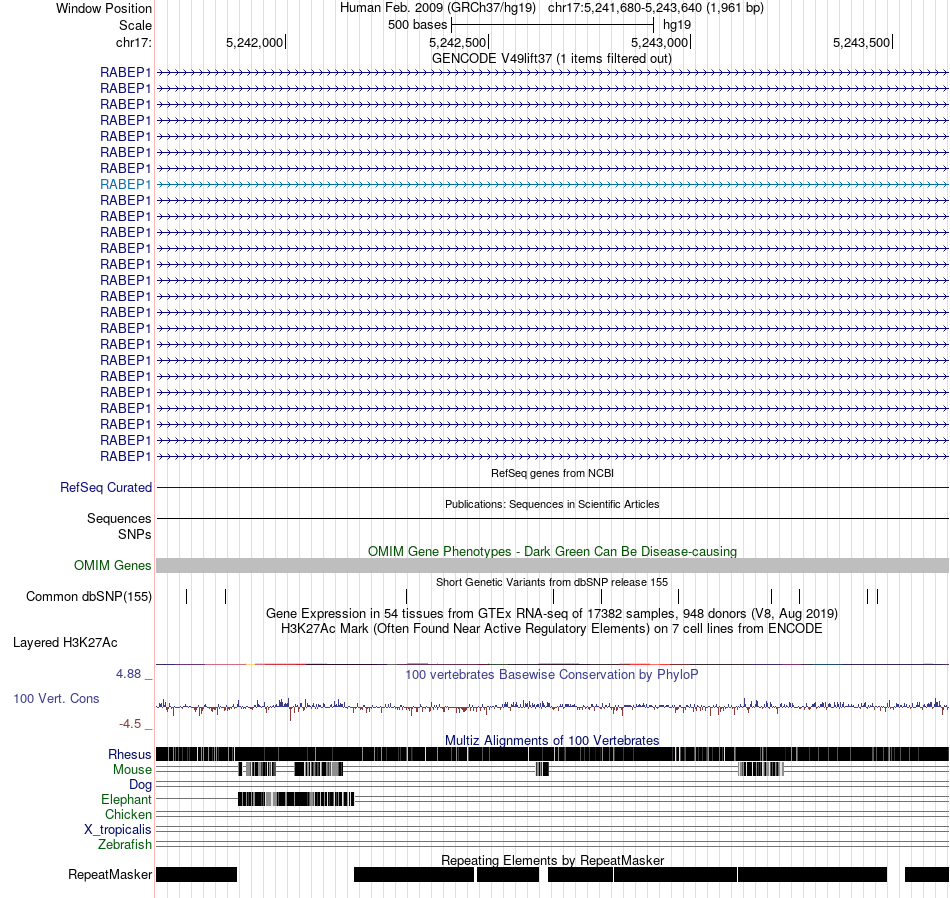Click the OMIM Gene Phenotypes track title

coord(552,551)
